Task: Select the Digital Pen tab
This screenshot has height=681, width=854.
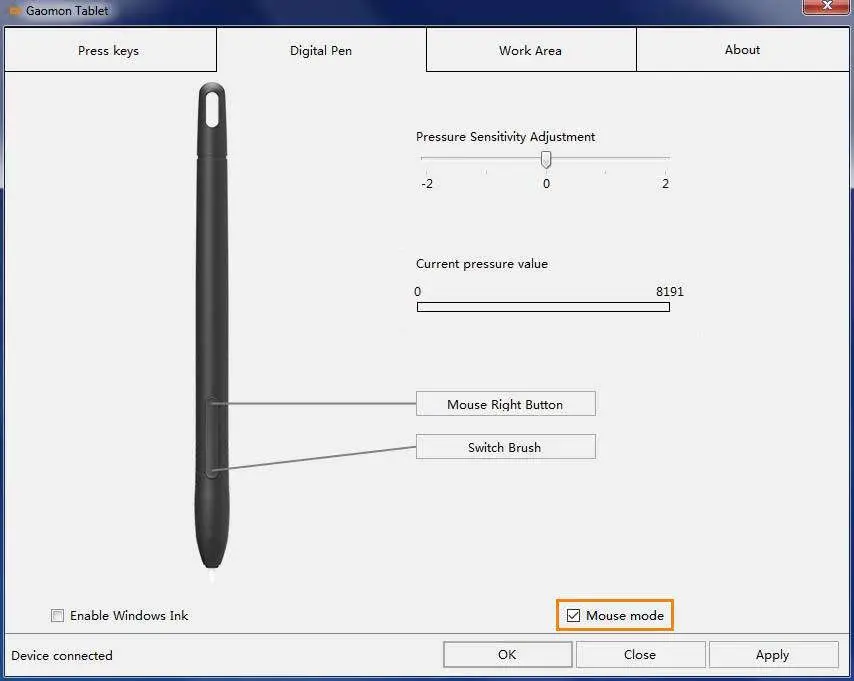Action: (x=321, y=50)
